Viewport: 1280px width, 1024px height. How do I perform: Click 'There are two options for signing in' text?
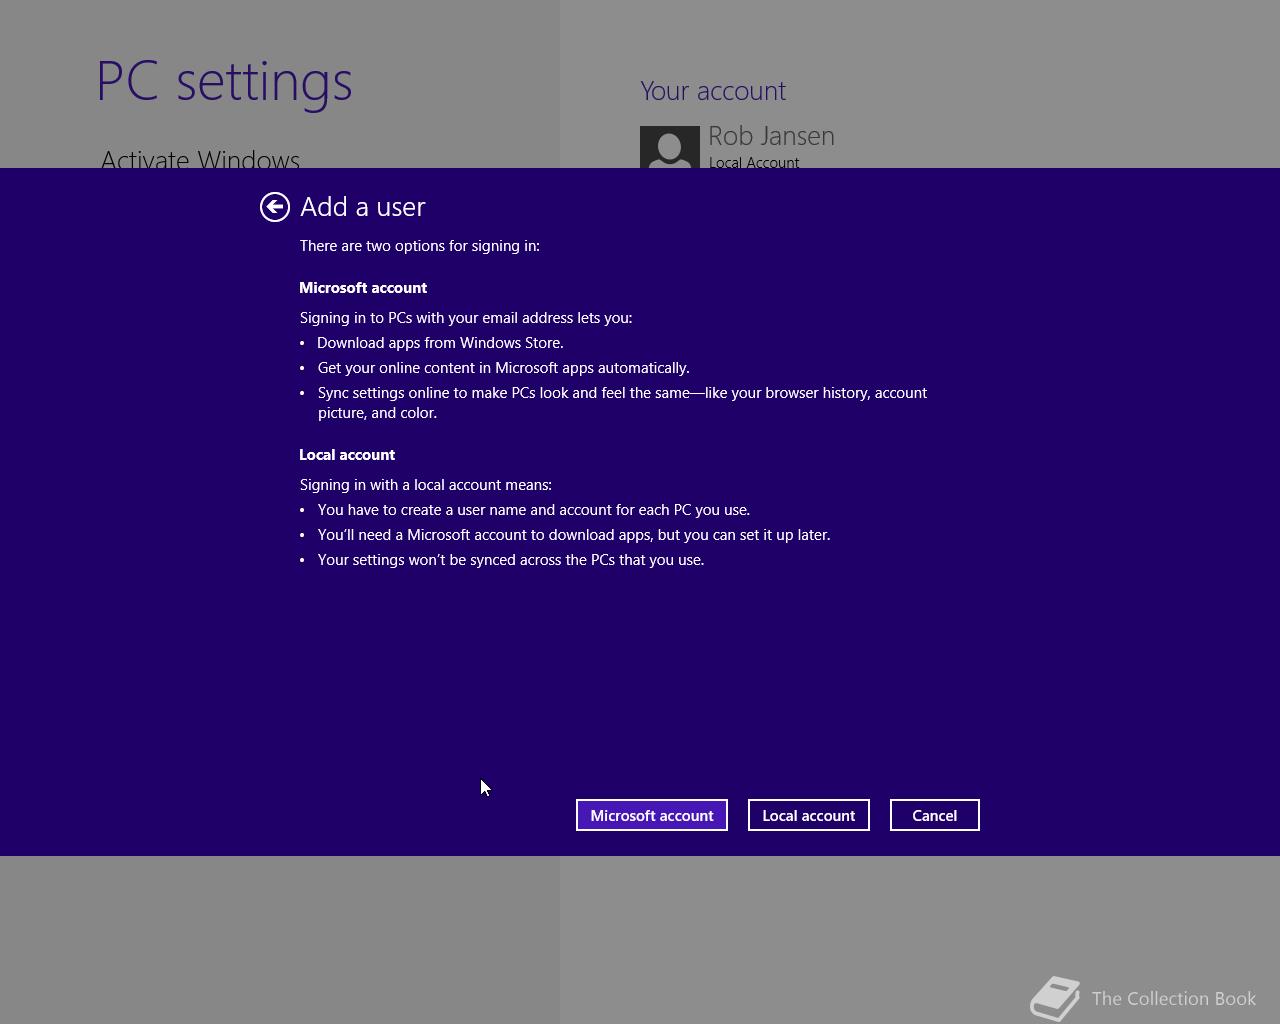420,246
